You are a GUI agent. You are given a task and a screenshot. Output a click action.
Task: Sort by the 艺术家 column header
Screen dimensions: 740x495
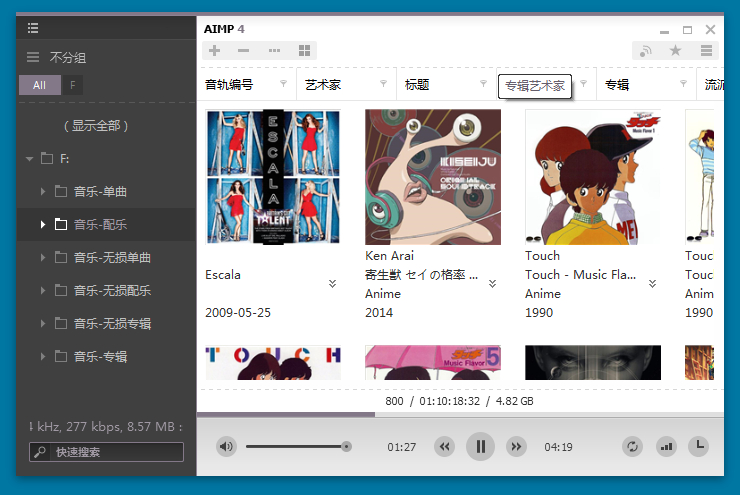click(x=323, y=85)
